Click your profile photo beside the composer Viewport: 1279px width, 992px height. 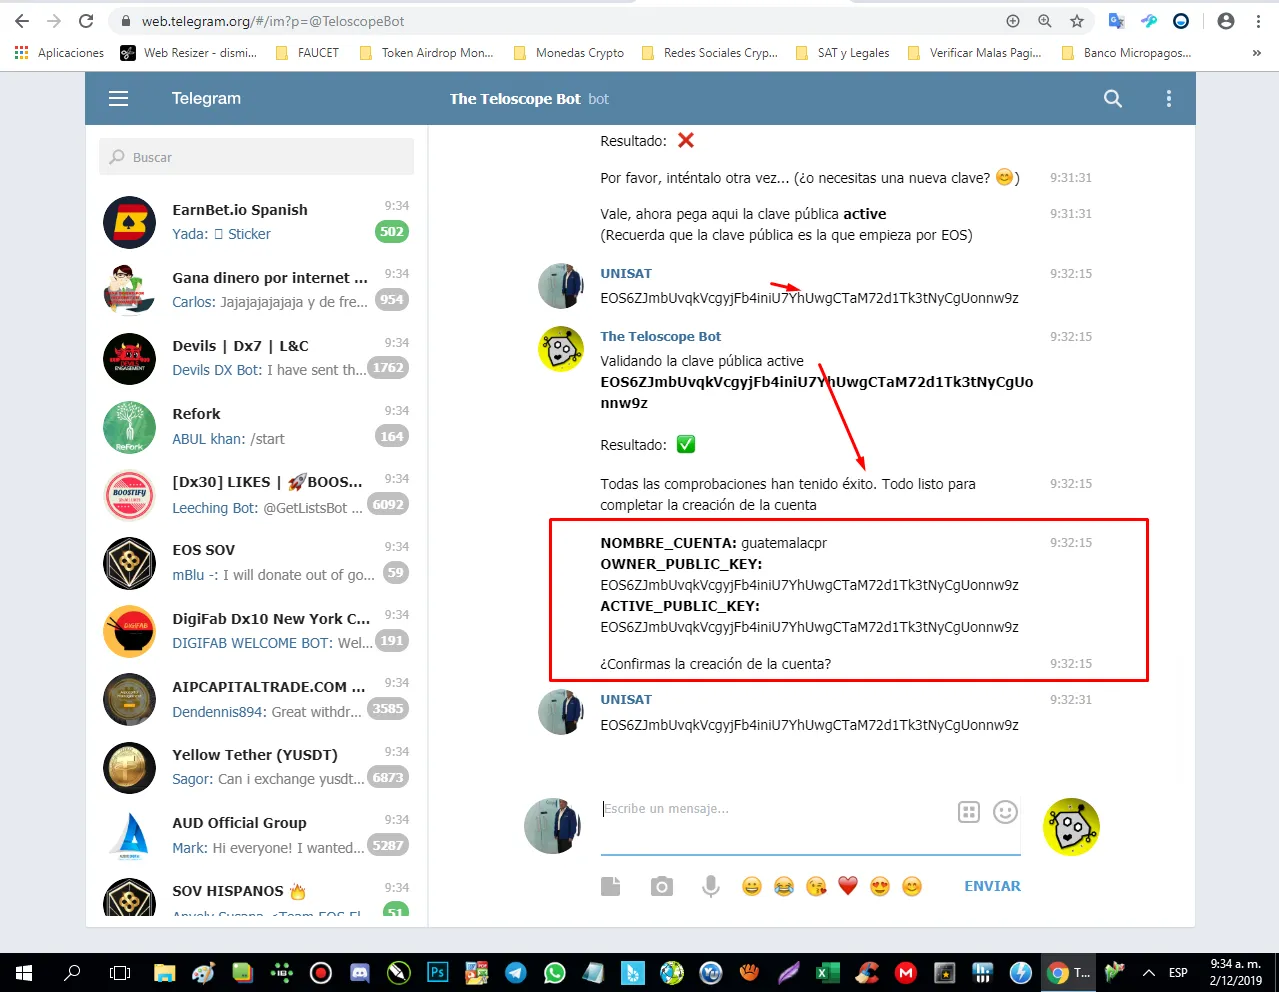[x=552, y=826]
